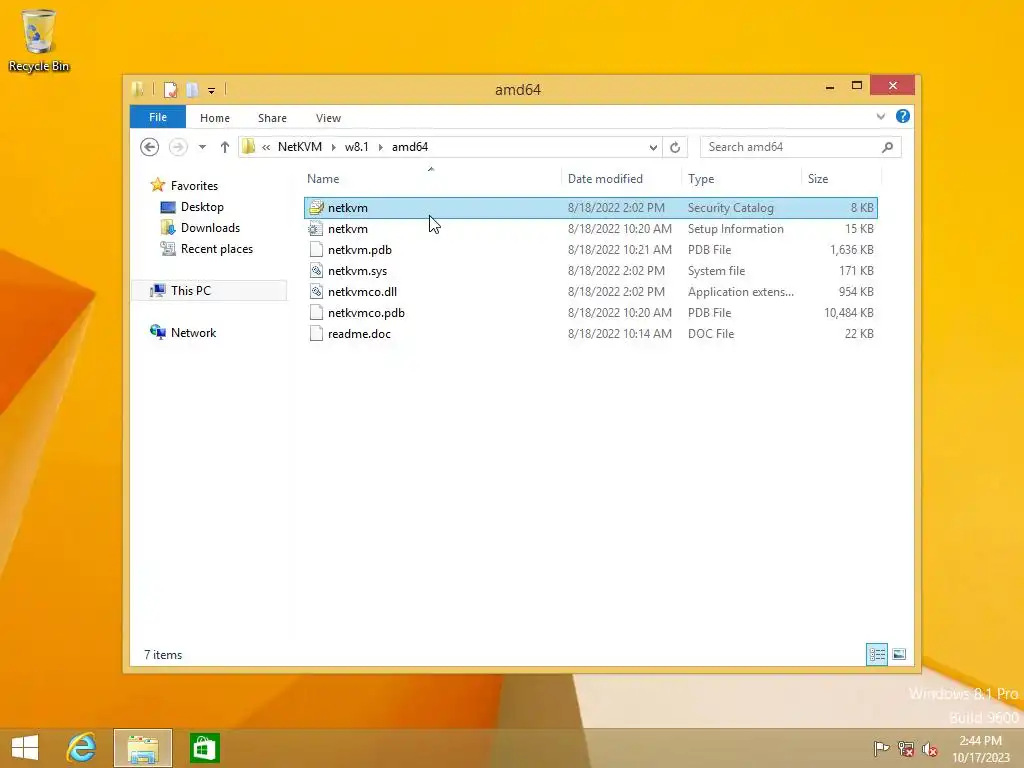Open Action Center flag icon

881,748
